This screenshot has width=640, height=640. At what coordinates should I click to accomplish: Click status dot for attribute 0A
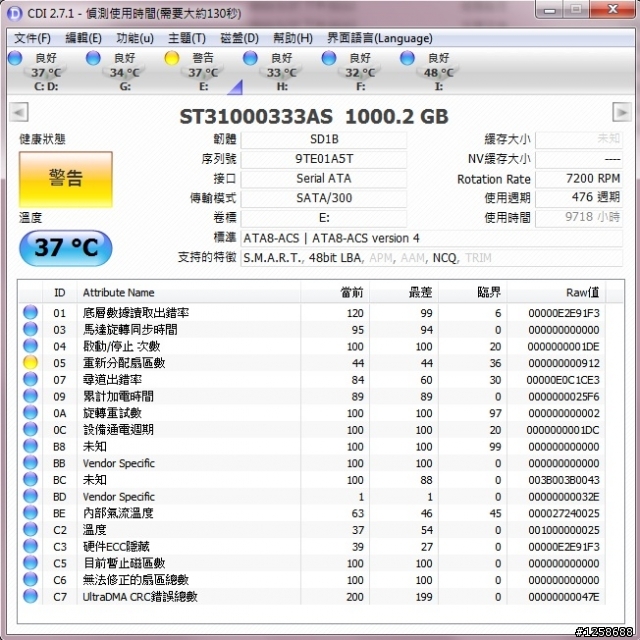click(30, 413)
